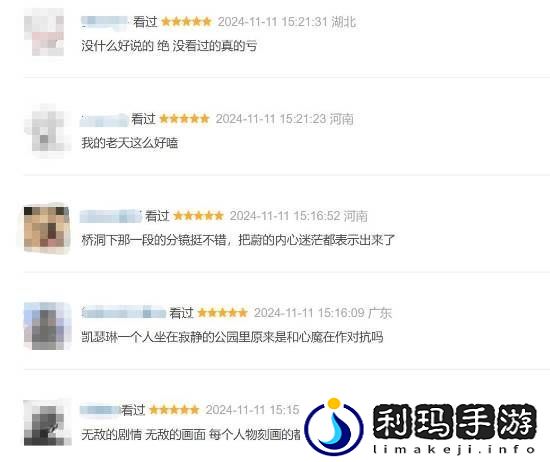This screenshot has width=550, height=462.
Task: Click the avatar of the 湖北 reviewer
Action: [44, 33]
